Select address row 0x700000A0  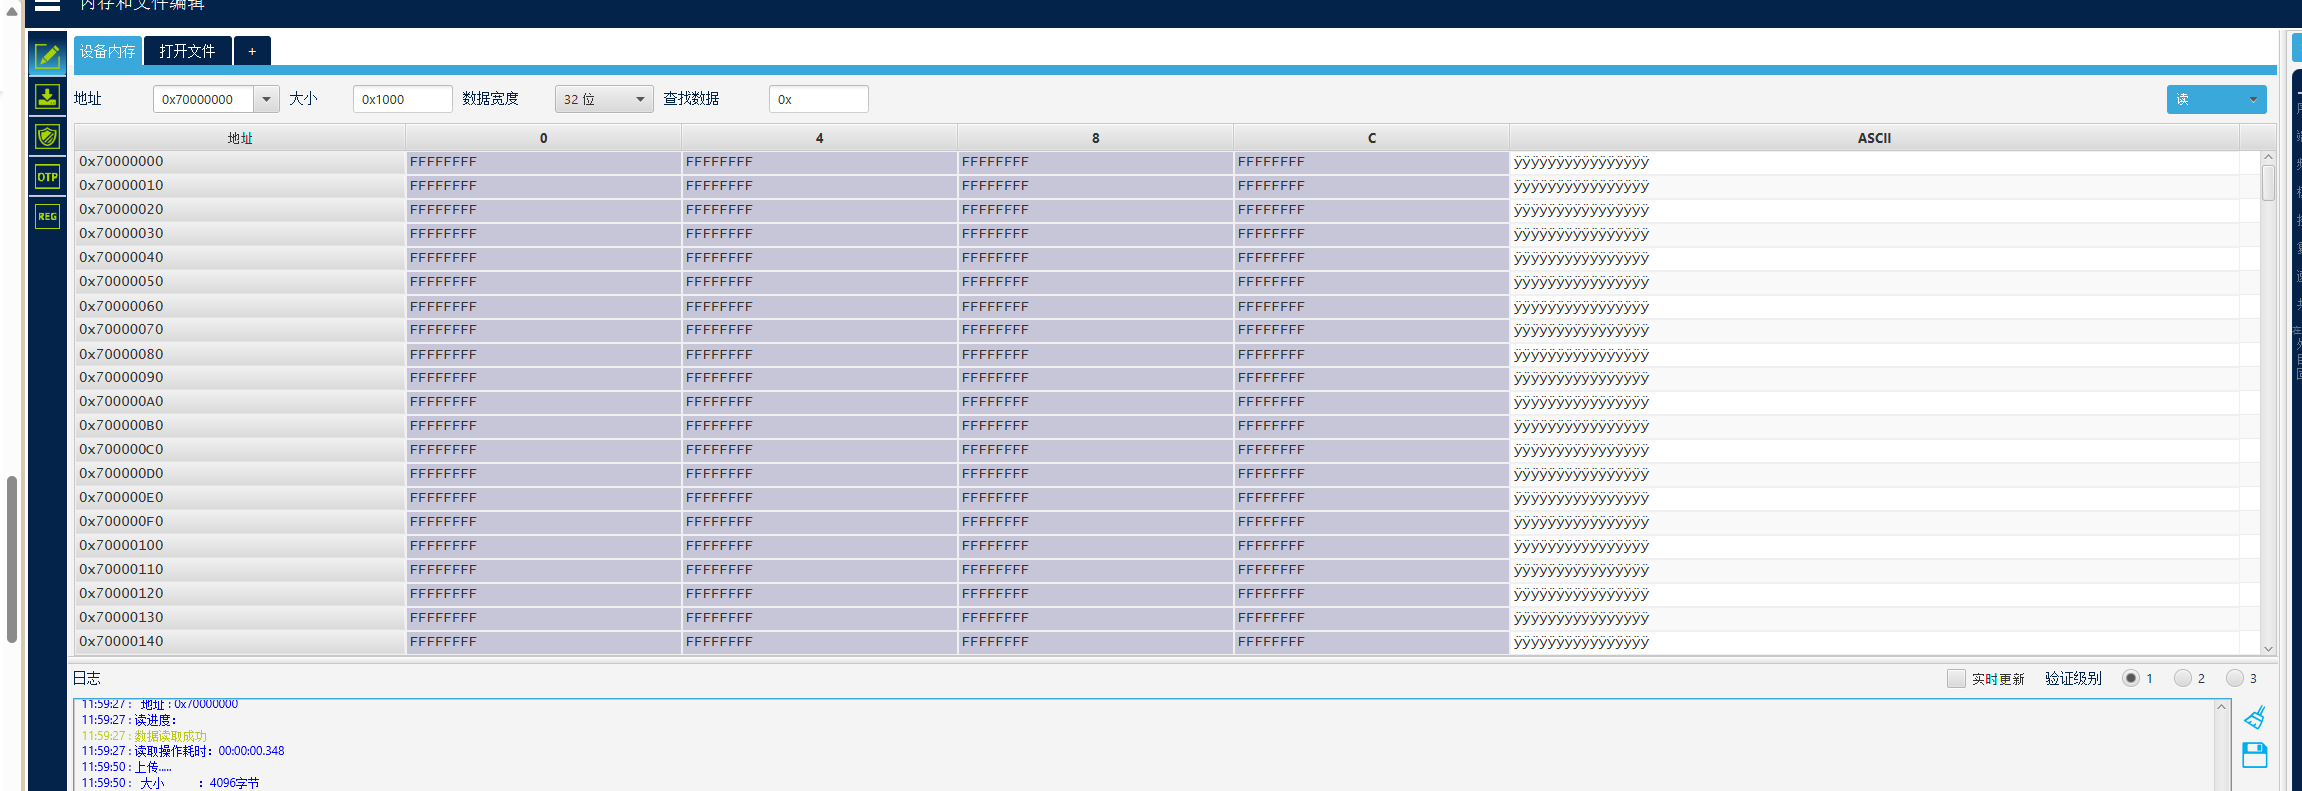(240, 401)
